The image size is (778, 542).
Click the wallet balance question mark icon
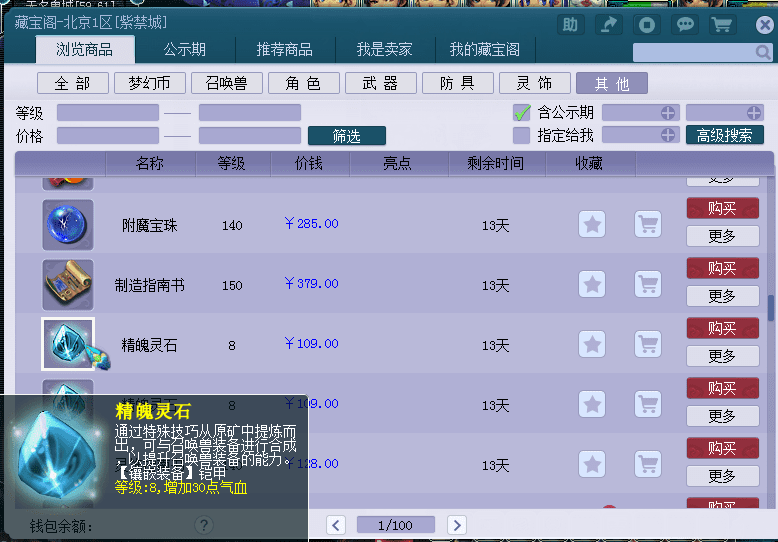[x=203, y=525]
